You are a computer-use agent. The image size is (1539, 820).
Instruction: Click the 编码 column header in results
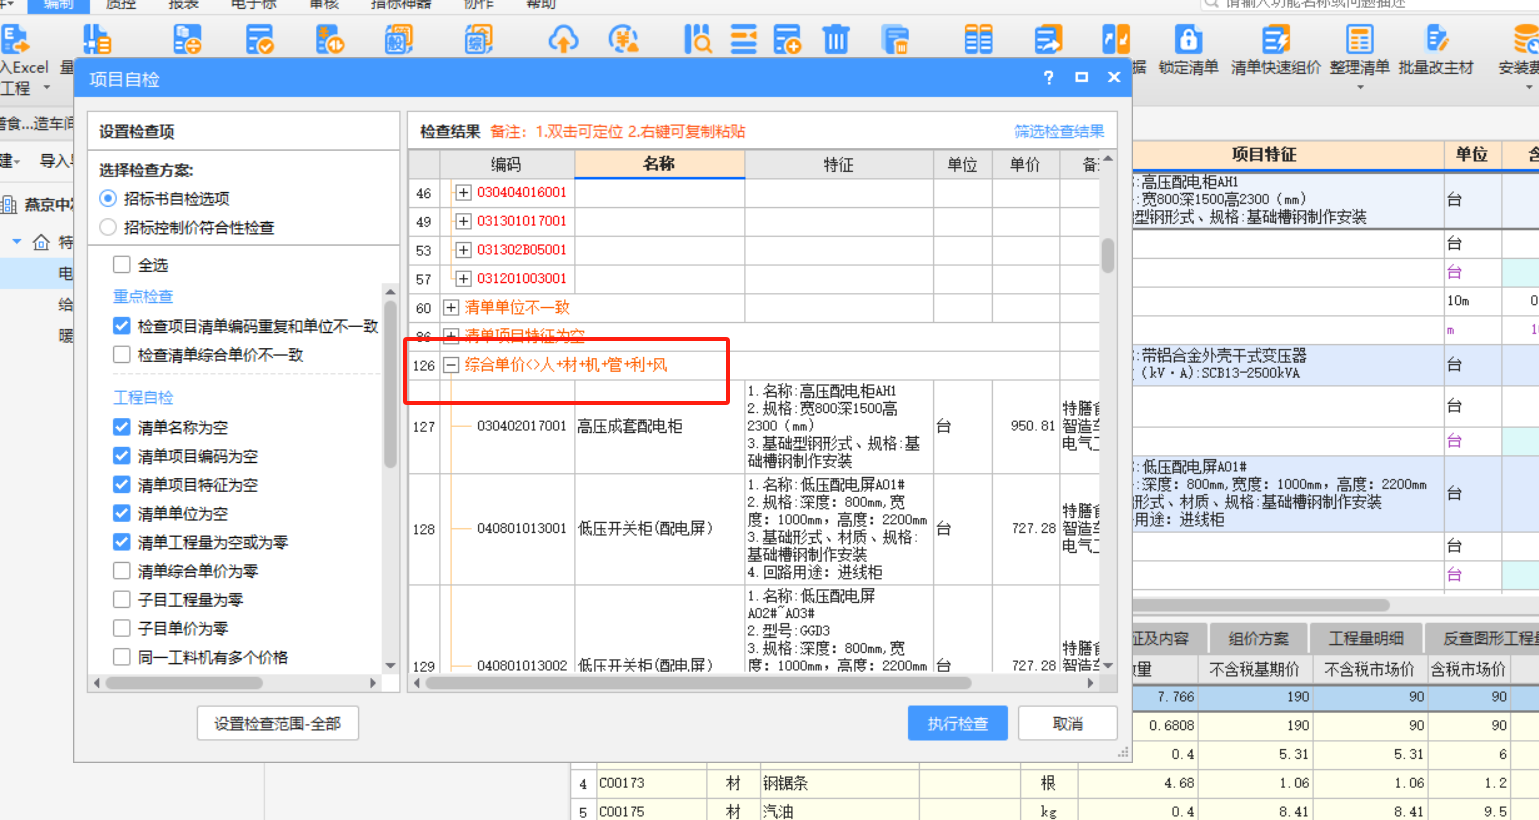[506, 164]
